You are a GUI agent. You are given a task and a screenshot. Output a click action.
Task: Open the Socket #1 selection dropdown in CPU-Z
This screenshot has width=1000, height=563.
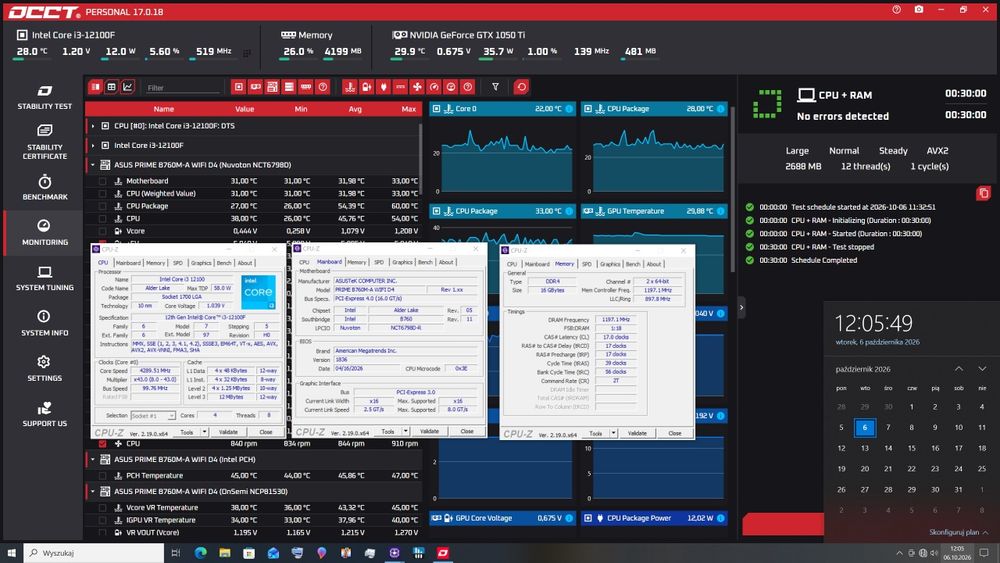[x=152, y=416]
